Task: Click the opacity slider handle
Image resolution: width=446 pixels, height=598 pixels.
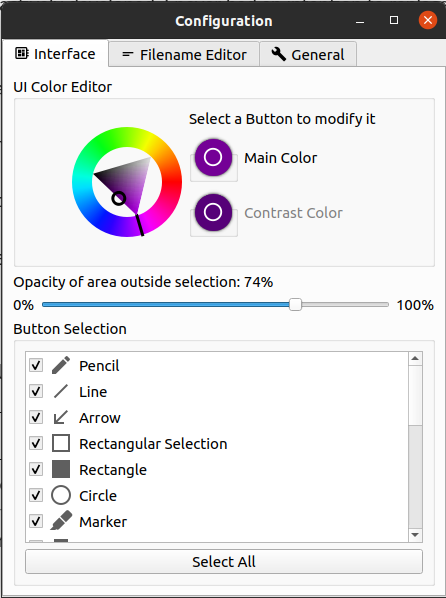Action: point(295,305)
